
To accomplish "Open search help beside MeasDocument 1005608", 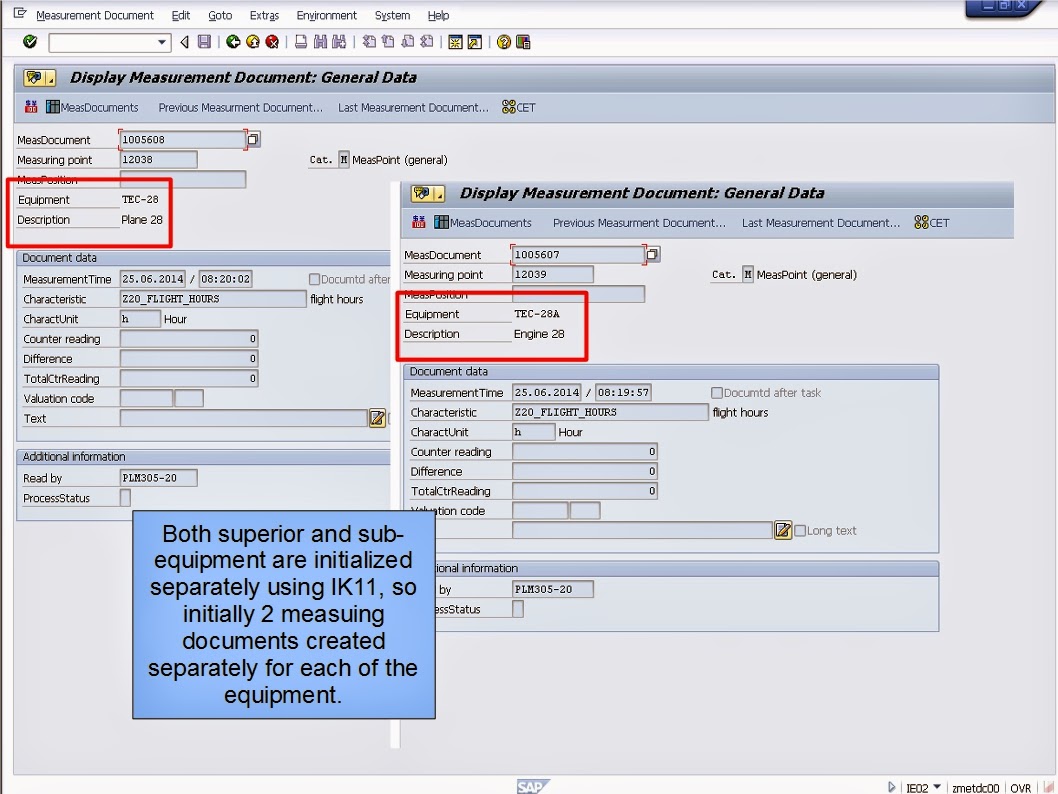I will (x=253, y=140).
